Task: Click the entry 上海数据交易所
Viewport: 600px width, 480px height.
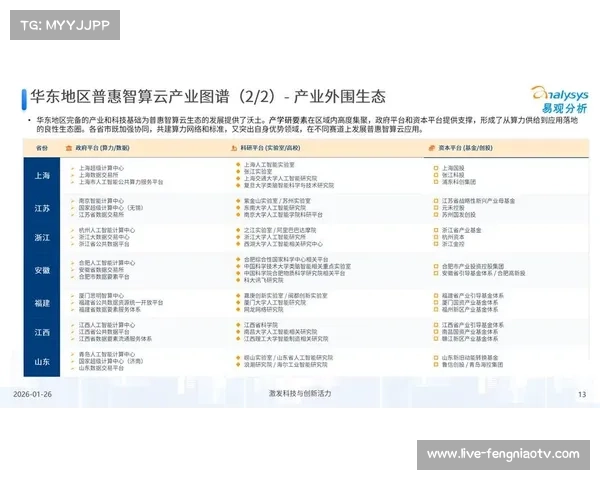Action: click(x=99, y=175)
